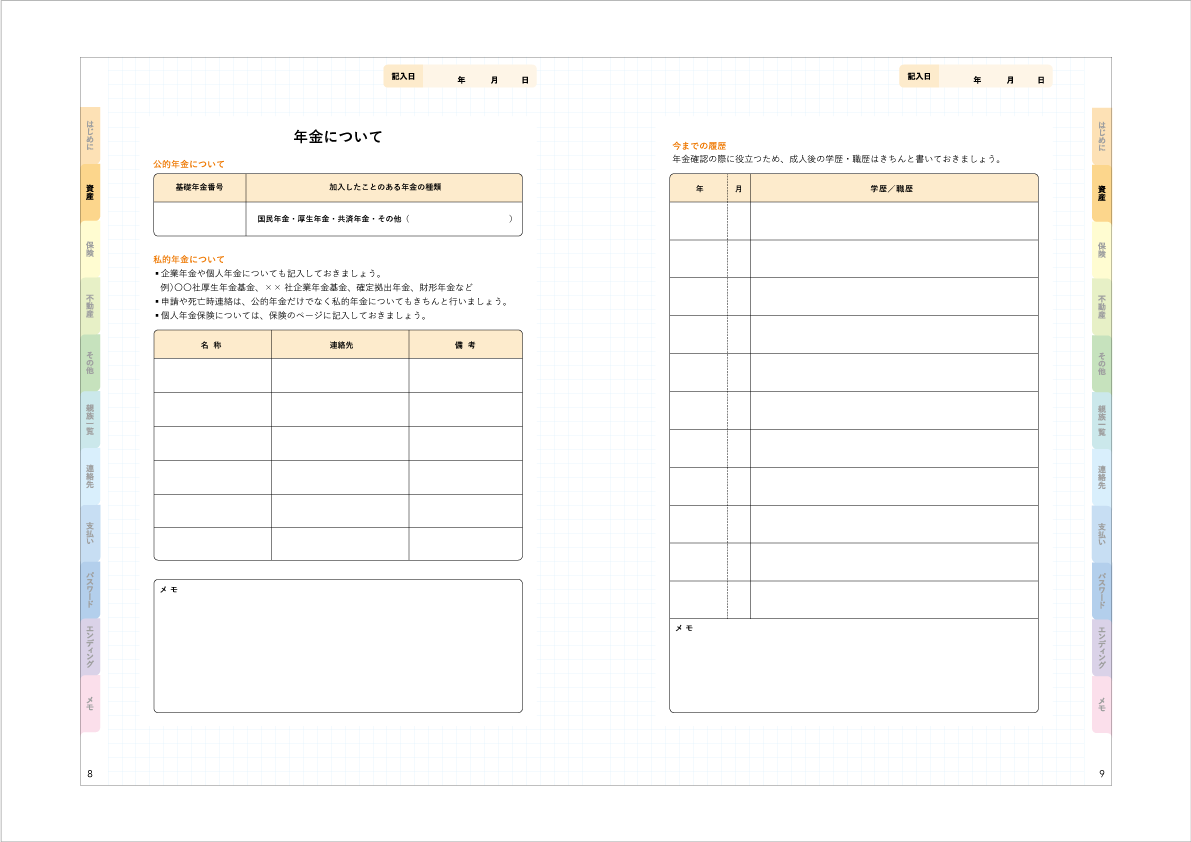Click the 記入日 date field on page 9
Viewport: 1191px width, 842px height.
[994, 77]
